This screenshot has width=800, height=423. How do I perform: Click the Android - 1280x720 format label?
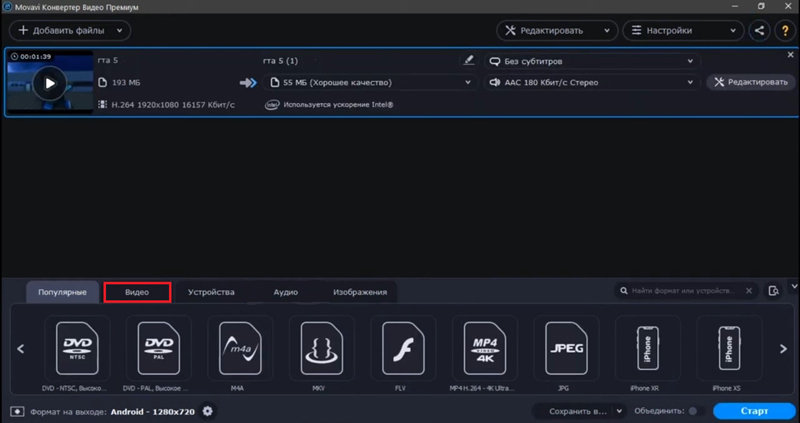click(x=153, y=411)
